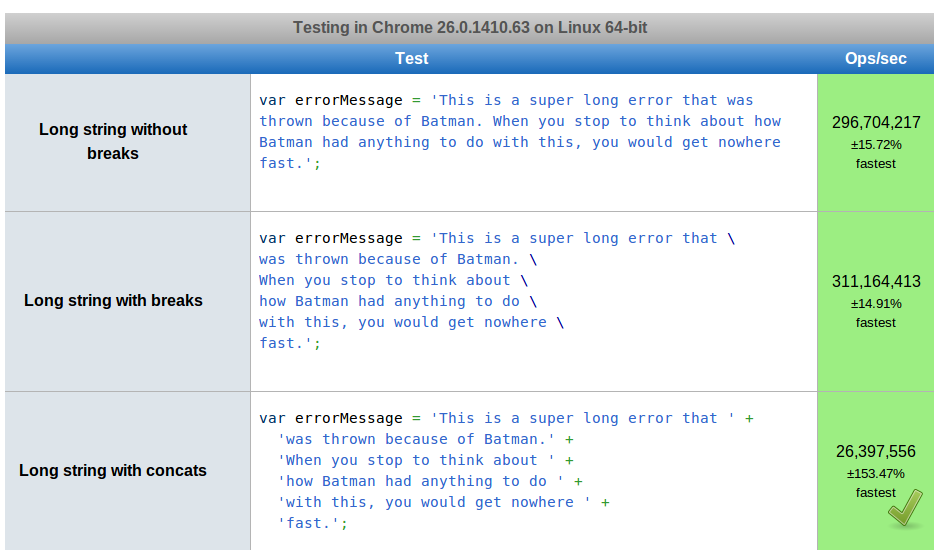941x560 pixels.
Task: Click the green checkmark icon
Action: point(905,509)
